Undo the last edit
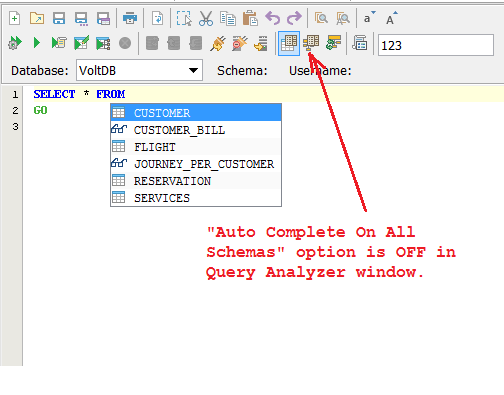This screenshot has width=504, height=395. (273, 18)
